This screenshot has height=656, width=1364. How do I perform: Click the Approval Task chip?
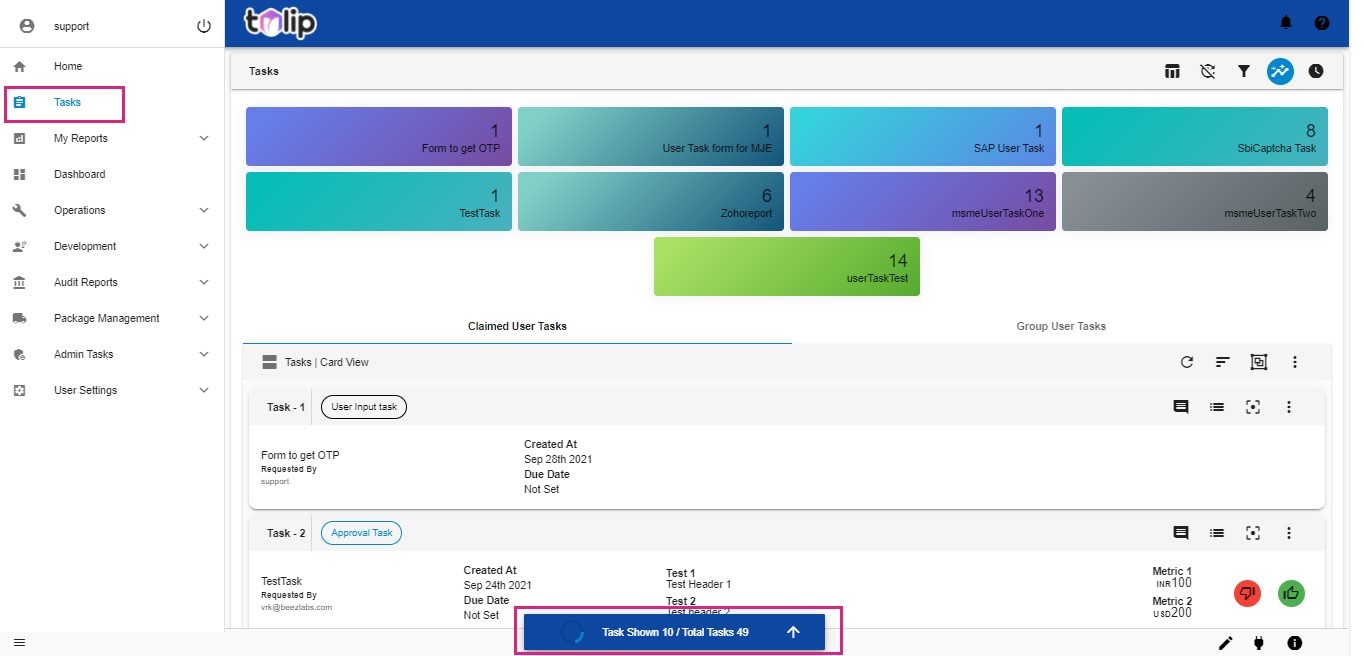pos(361,533)
